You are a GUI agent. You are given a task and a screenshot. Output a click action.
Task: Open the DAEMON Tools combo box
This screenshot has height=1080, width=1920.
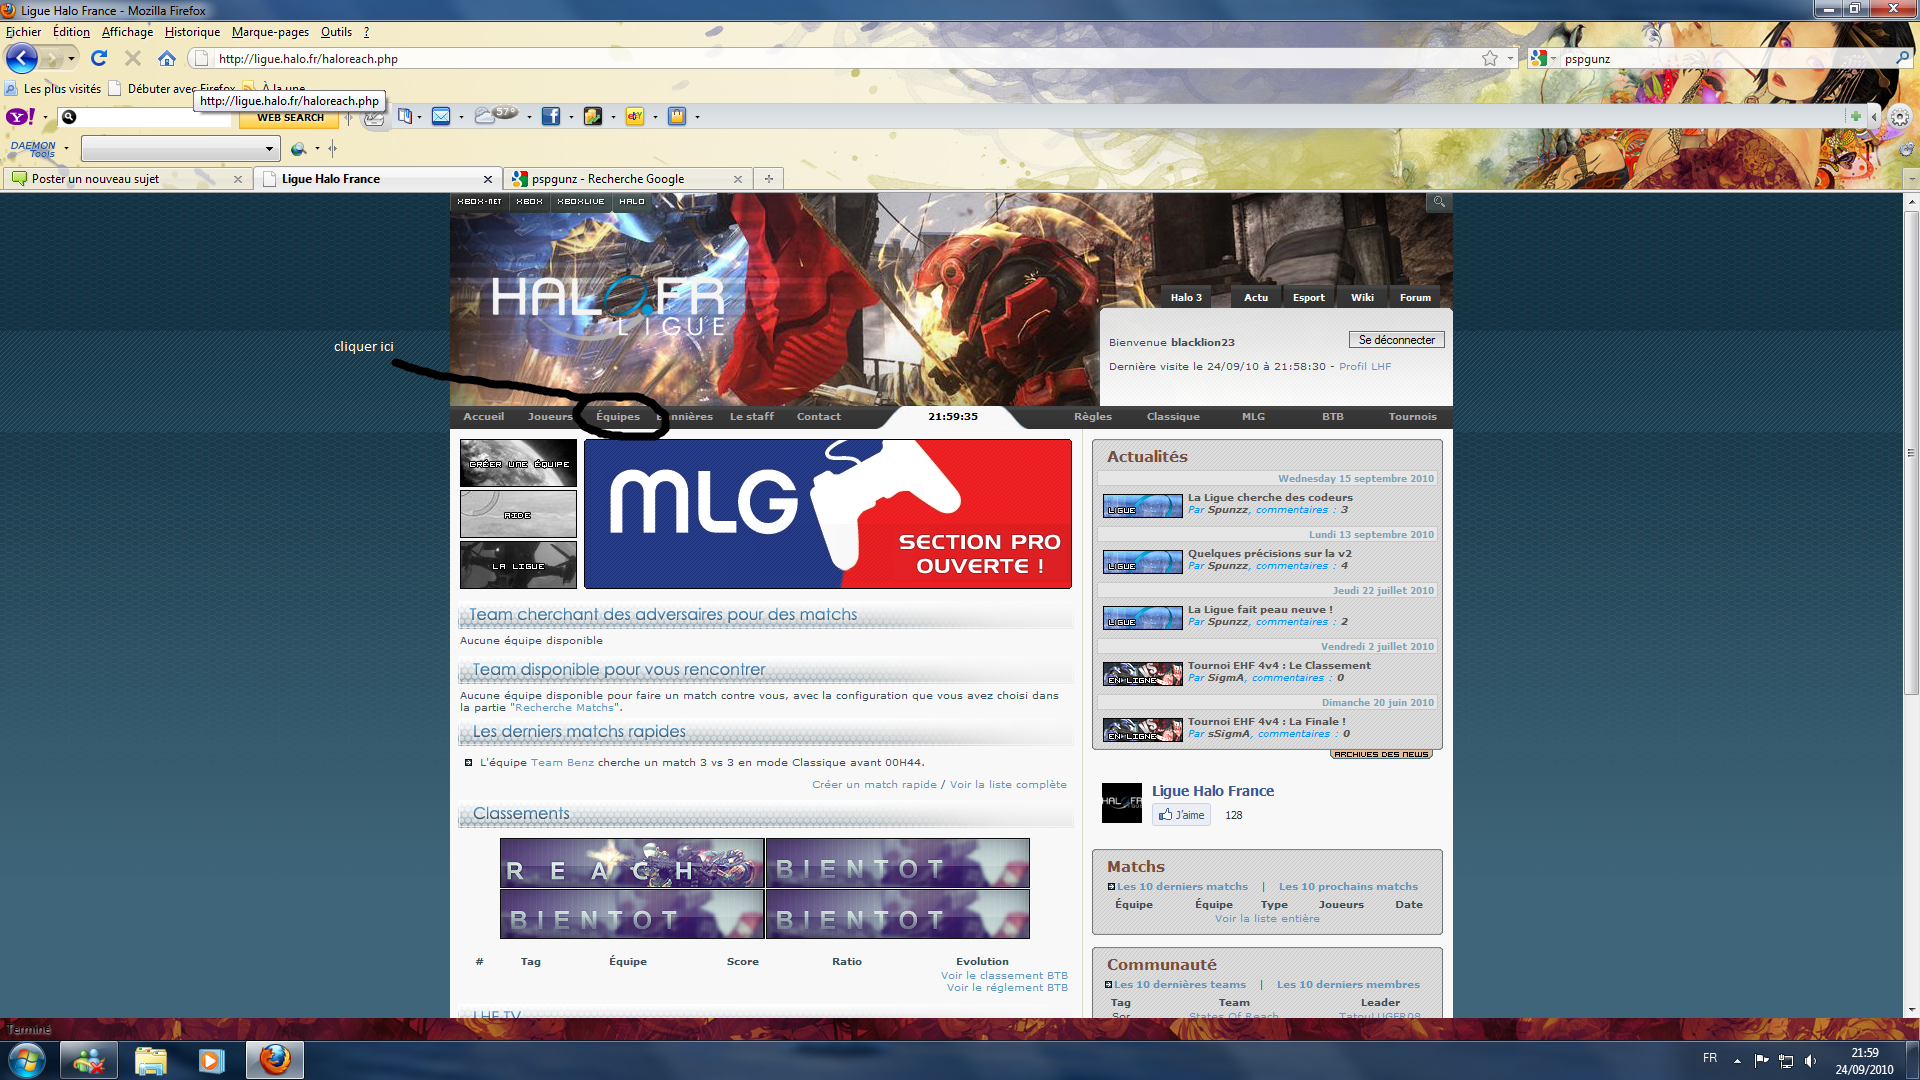tap(180, 149)
